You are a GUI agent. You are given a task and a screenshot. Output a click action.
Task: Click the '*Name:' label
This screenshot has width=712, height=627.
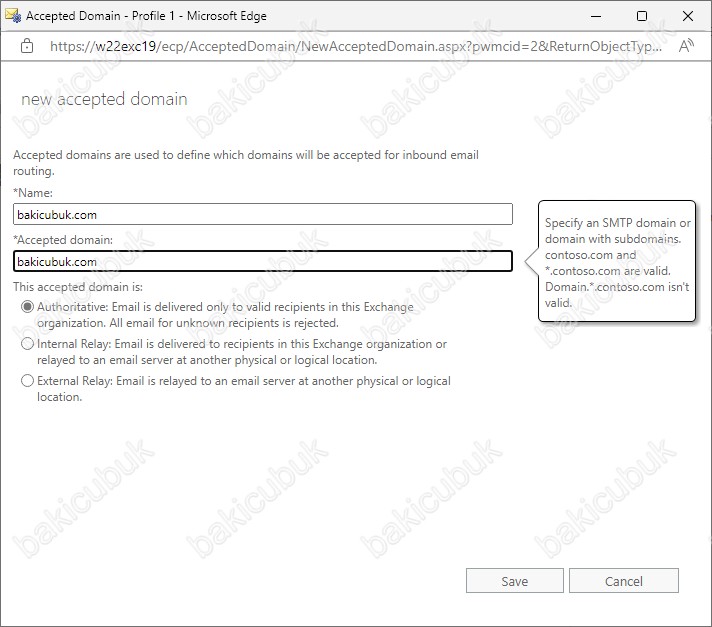[x=33, y=193]
